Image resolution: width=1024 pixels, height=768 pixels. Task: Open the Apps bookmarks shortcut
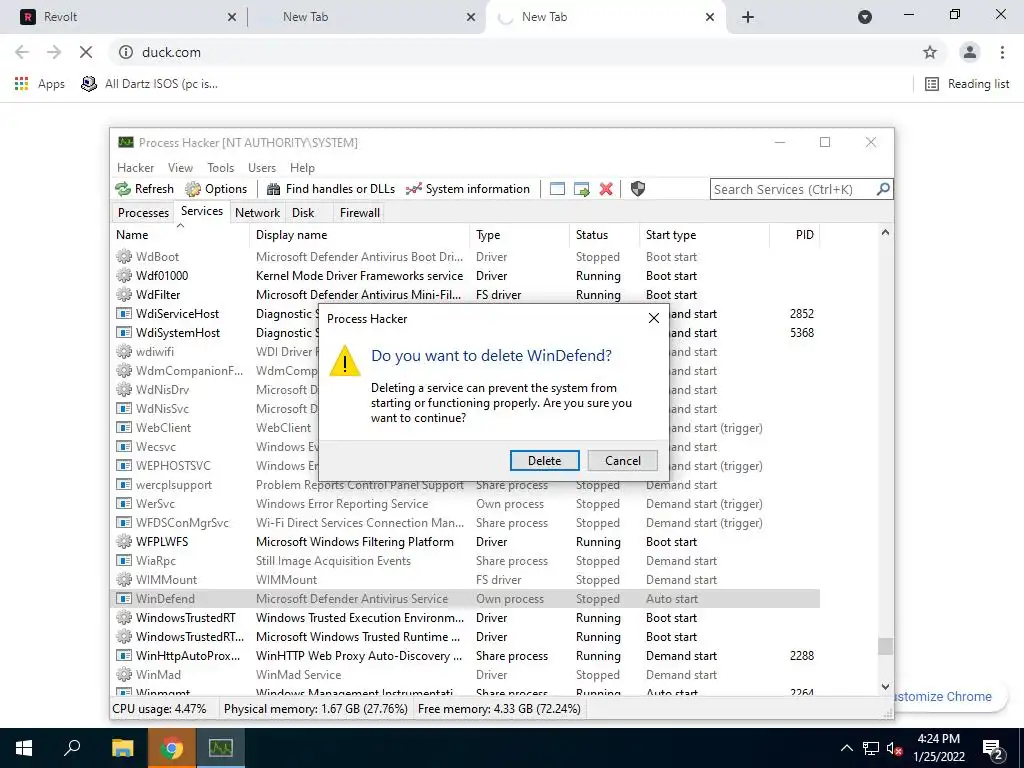click(x=40, y=84)
